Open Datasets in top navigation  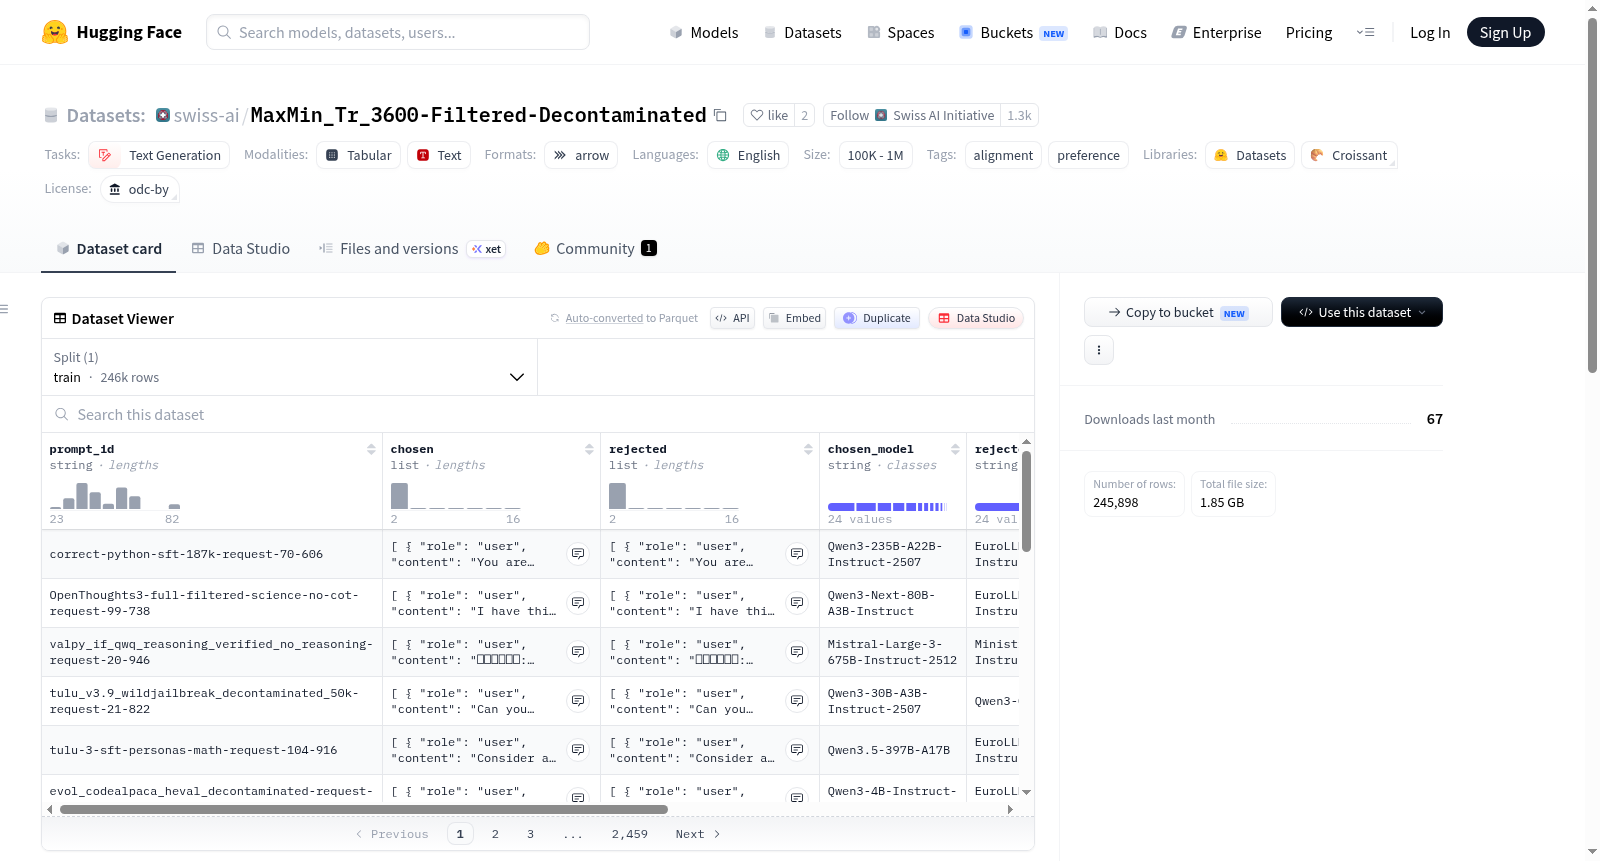(x=802, y=33)
